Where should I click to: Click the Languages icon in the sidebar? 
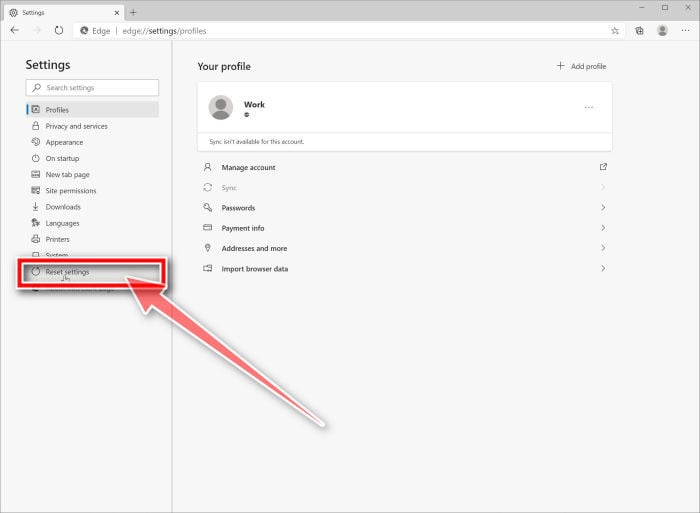tap(36, 222)
